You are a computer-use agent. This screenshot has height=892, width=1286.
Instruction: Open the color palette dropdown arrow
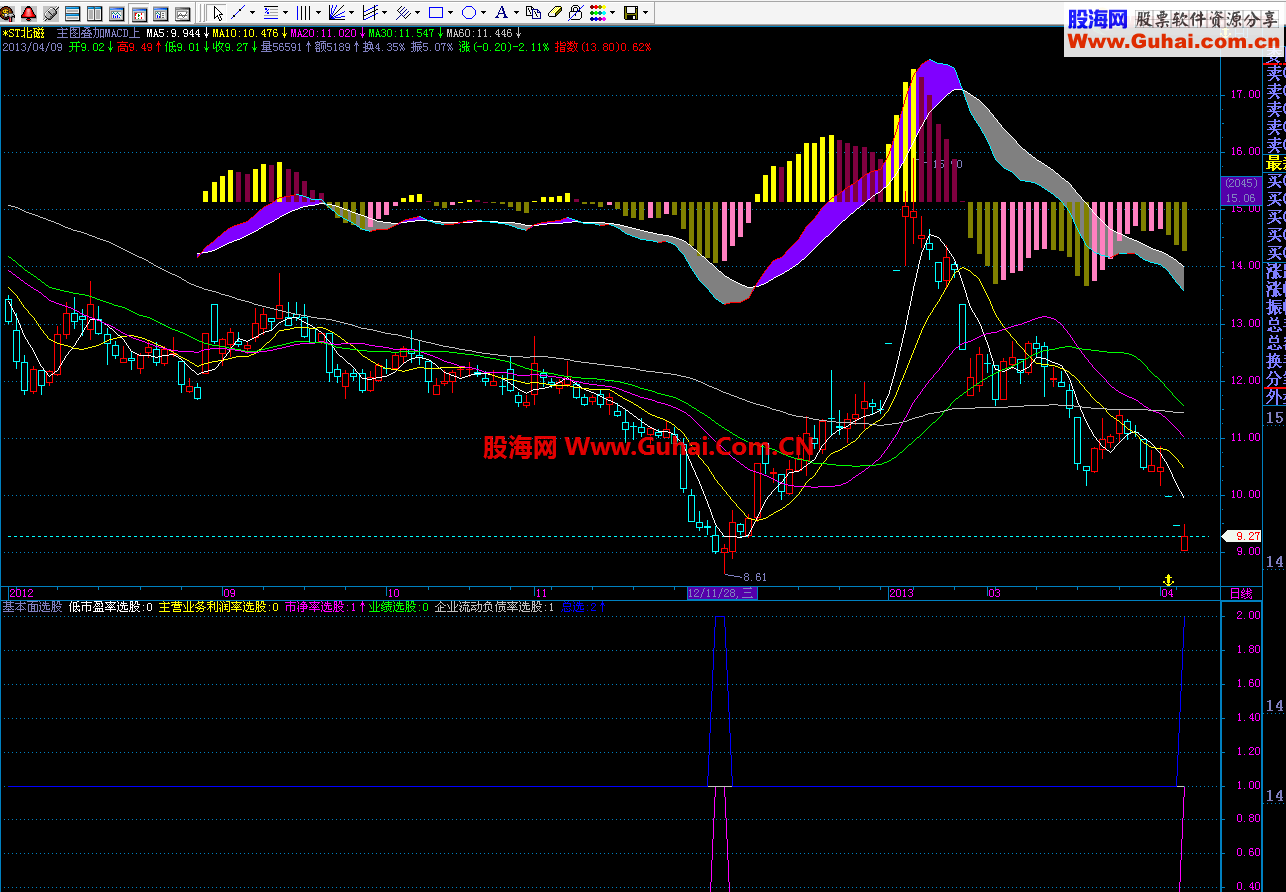point(613,13)
